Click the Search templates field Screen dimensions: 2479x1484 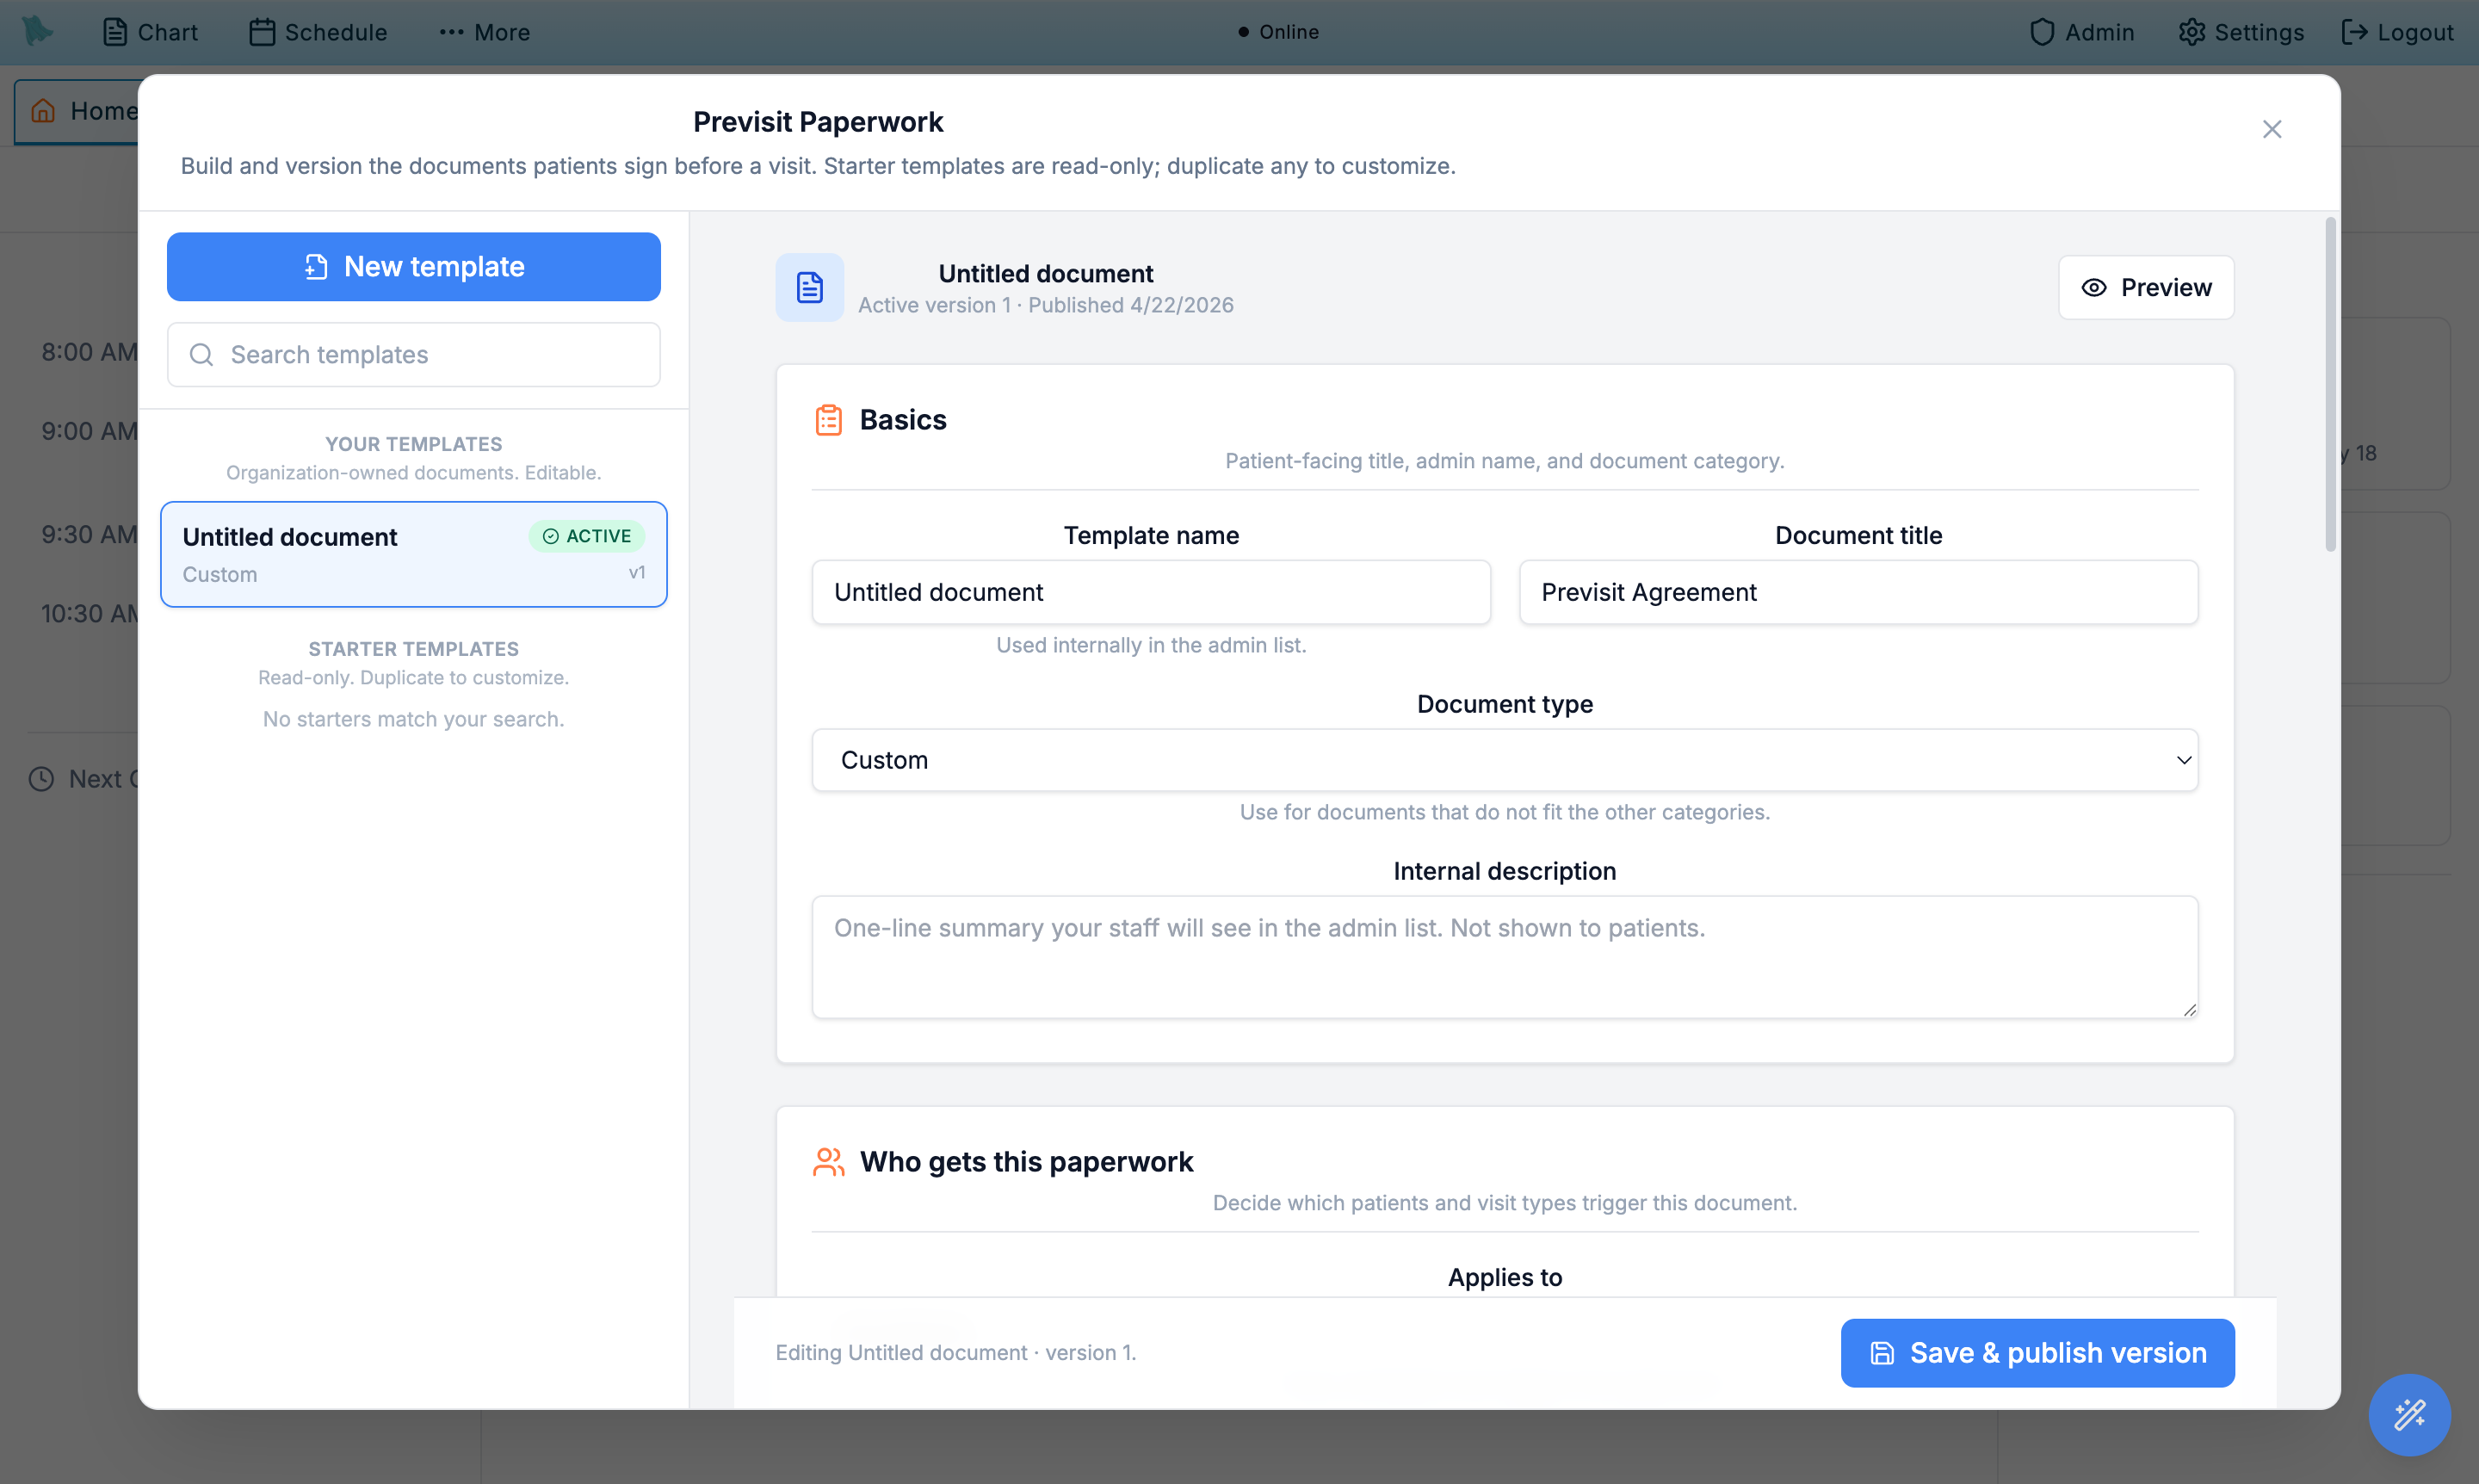(x=414, y=355)
